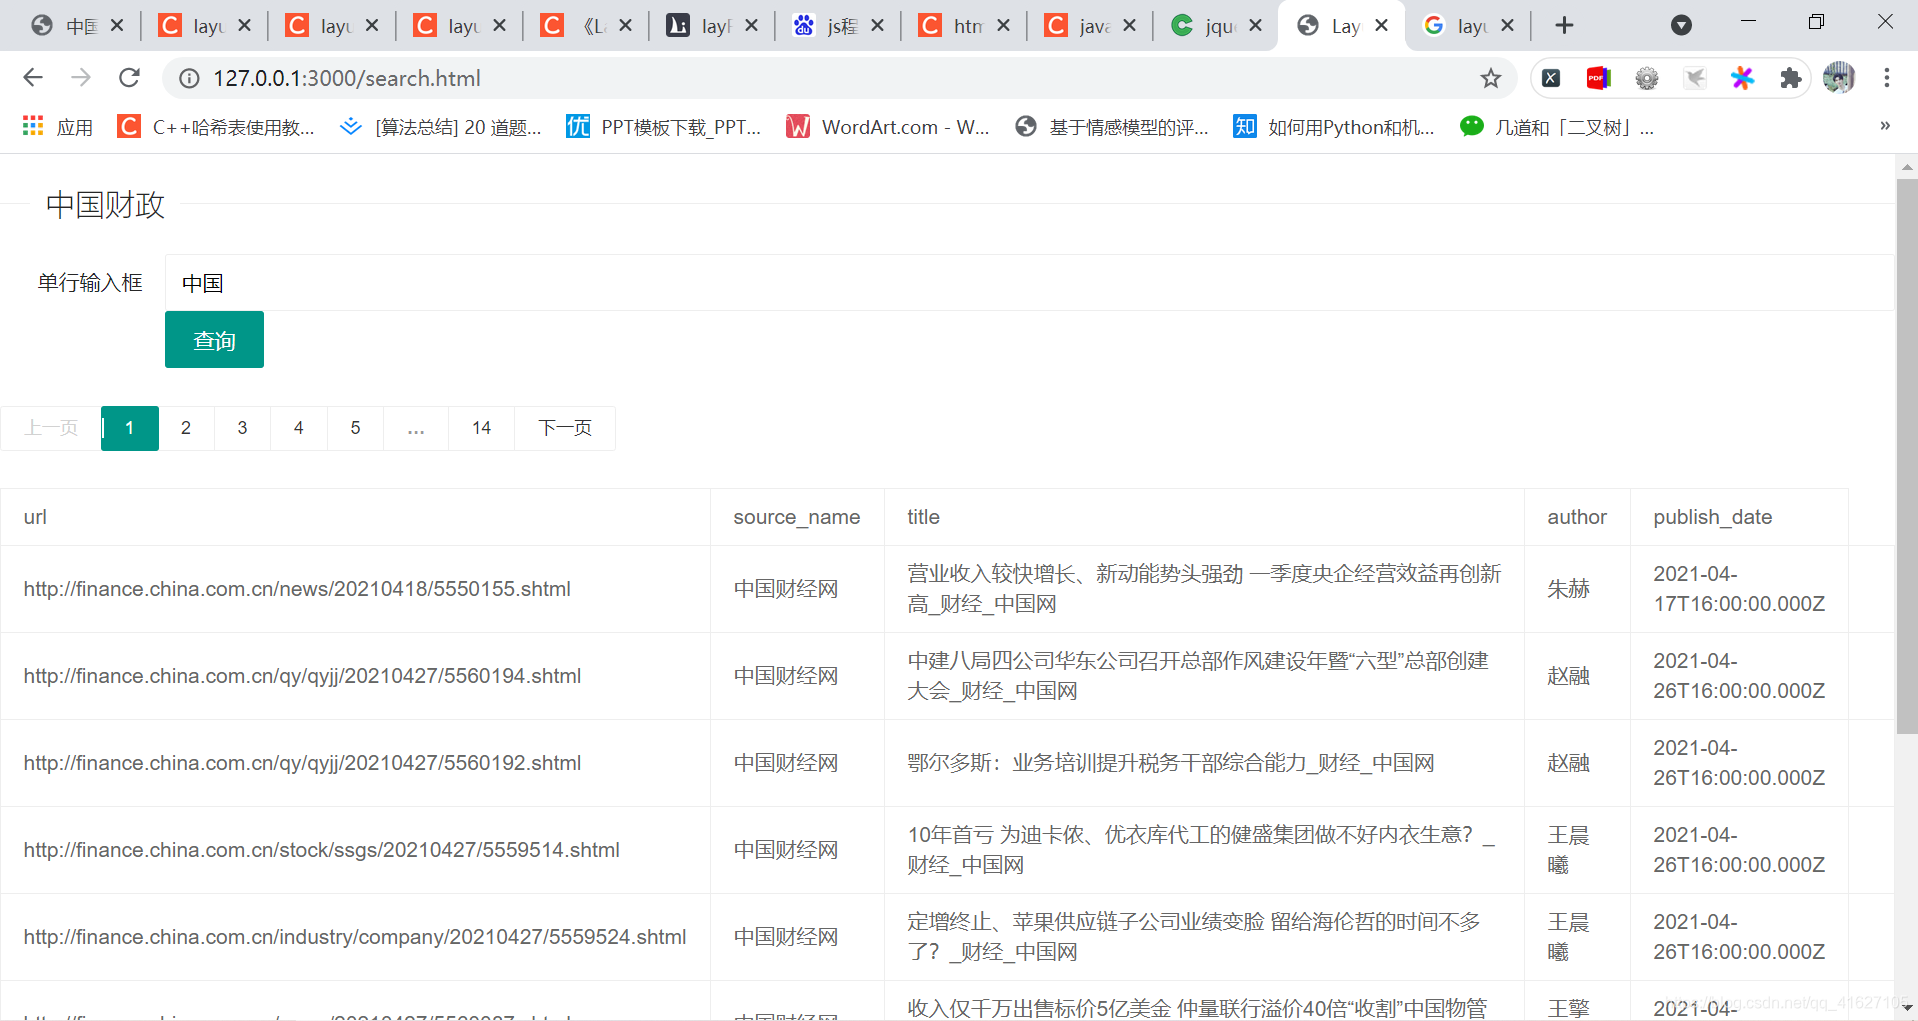Select URL ending 5560194.shtml
The height and width of the screenshot is (1021, 1918).
tap(302, 676)
